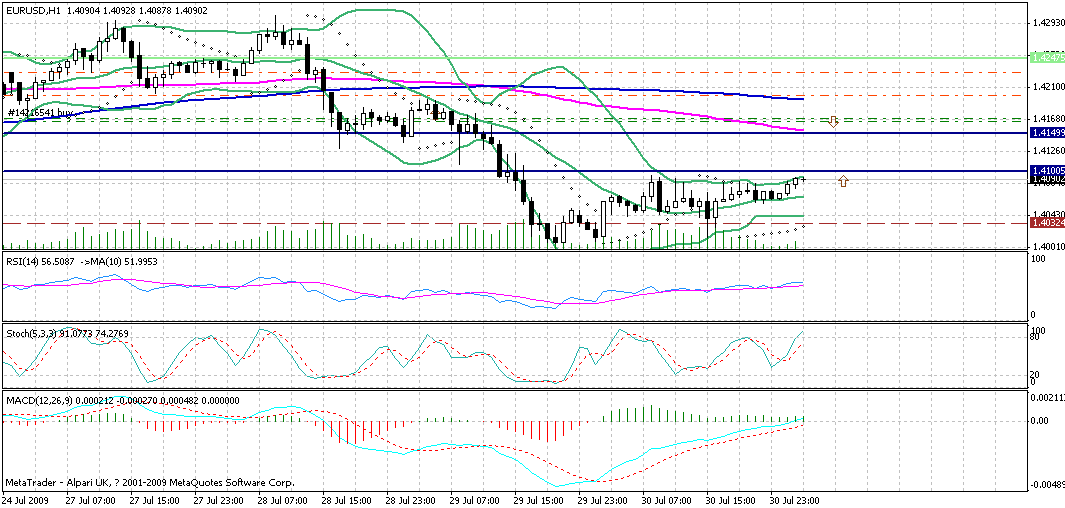Click the #14216541 buy order label
Image resolution: width=1065 pixels, height=508 pixels.
point(40,111)
